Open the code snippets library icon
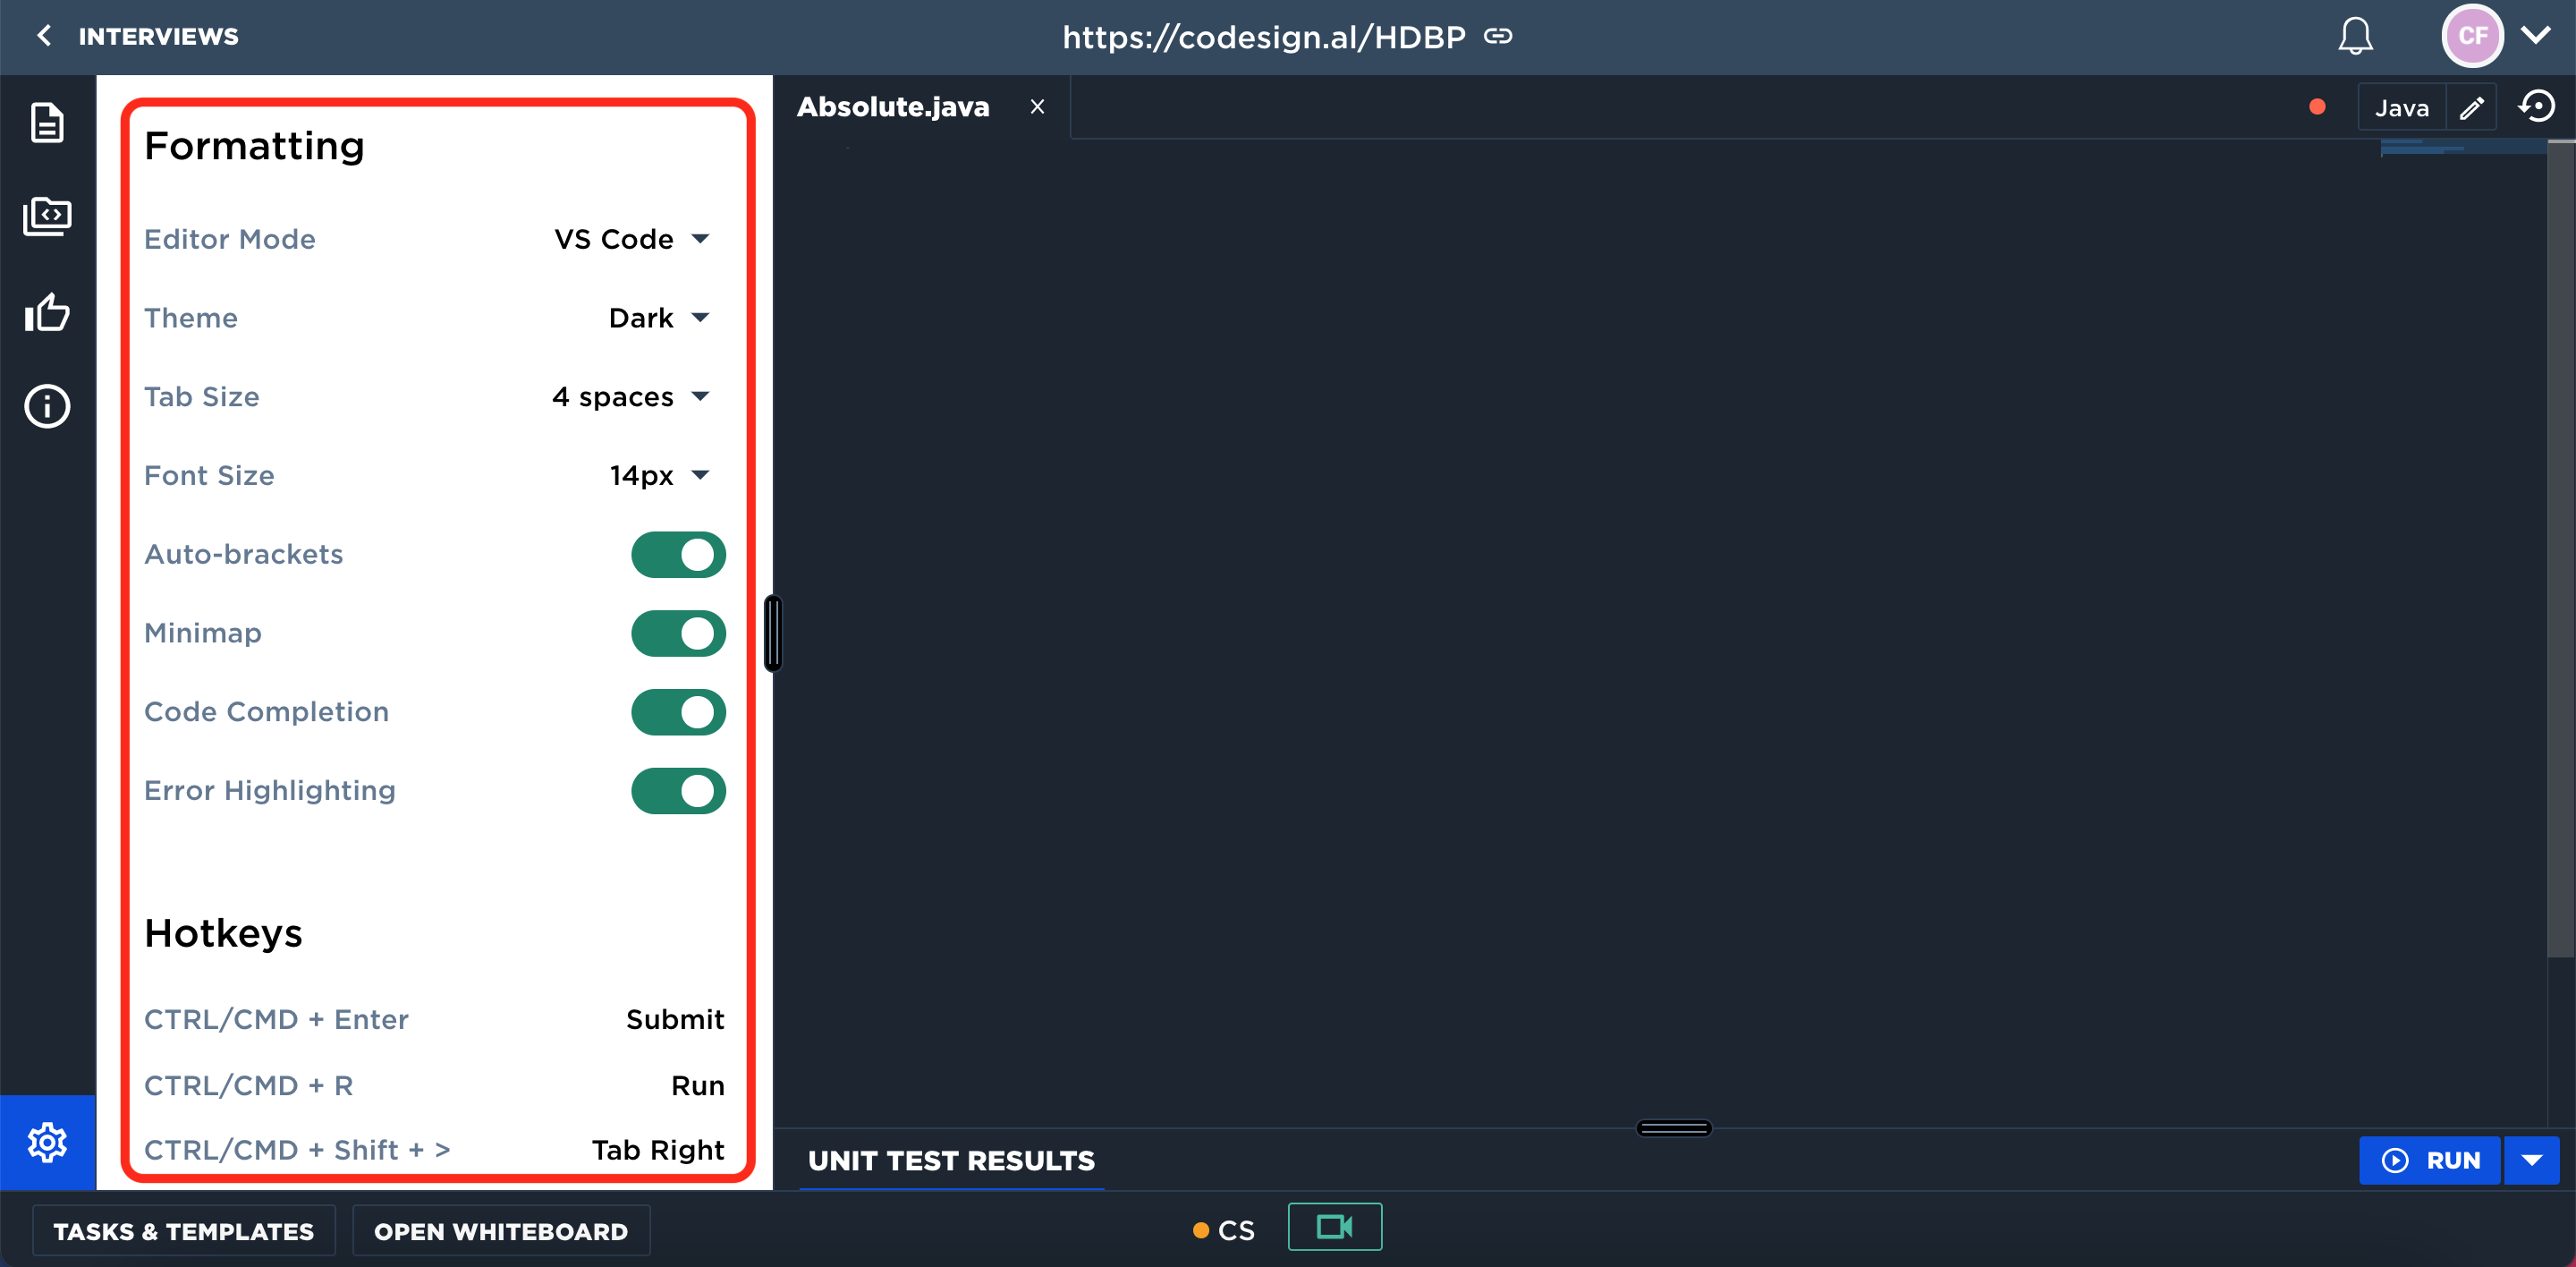This screenshot has width=2576, height=1267. [47, 216]
